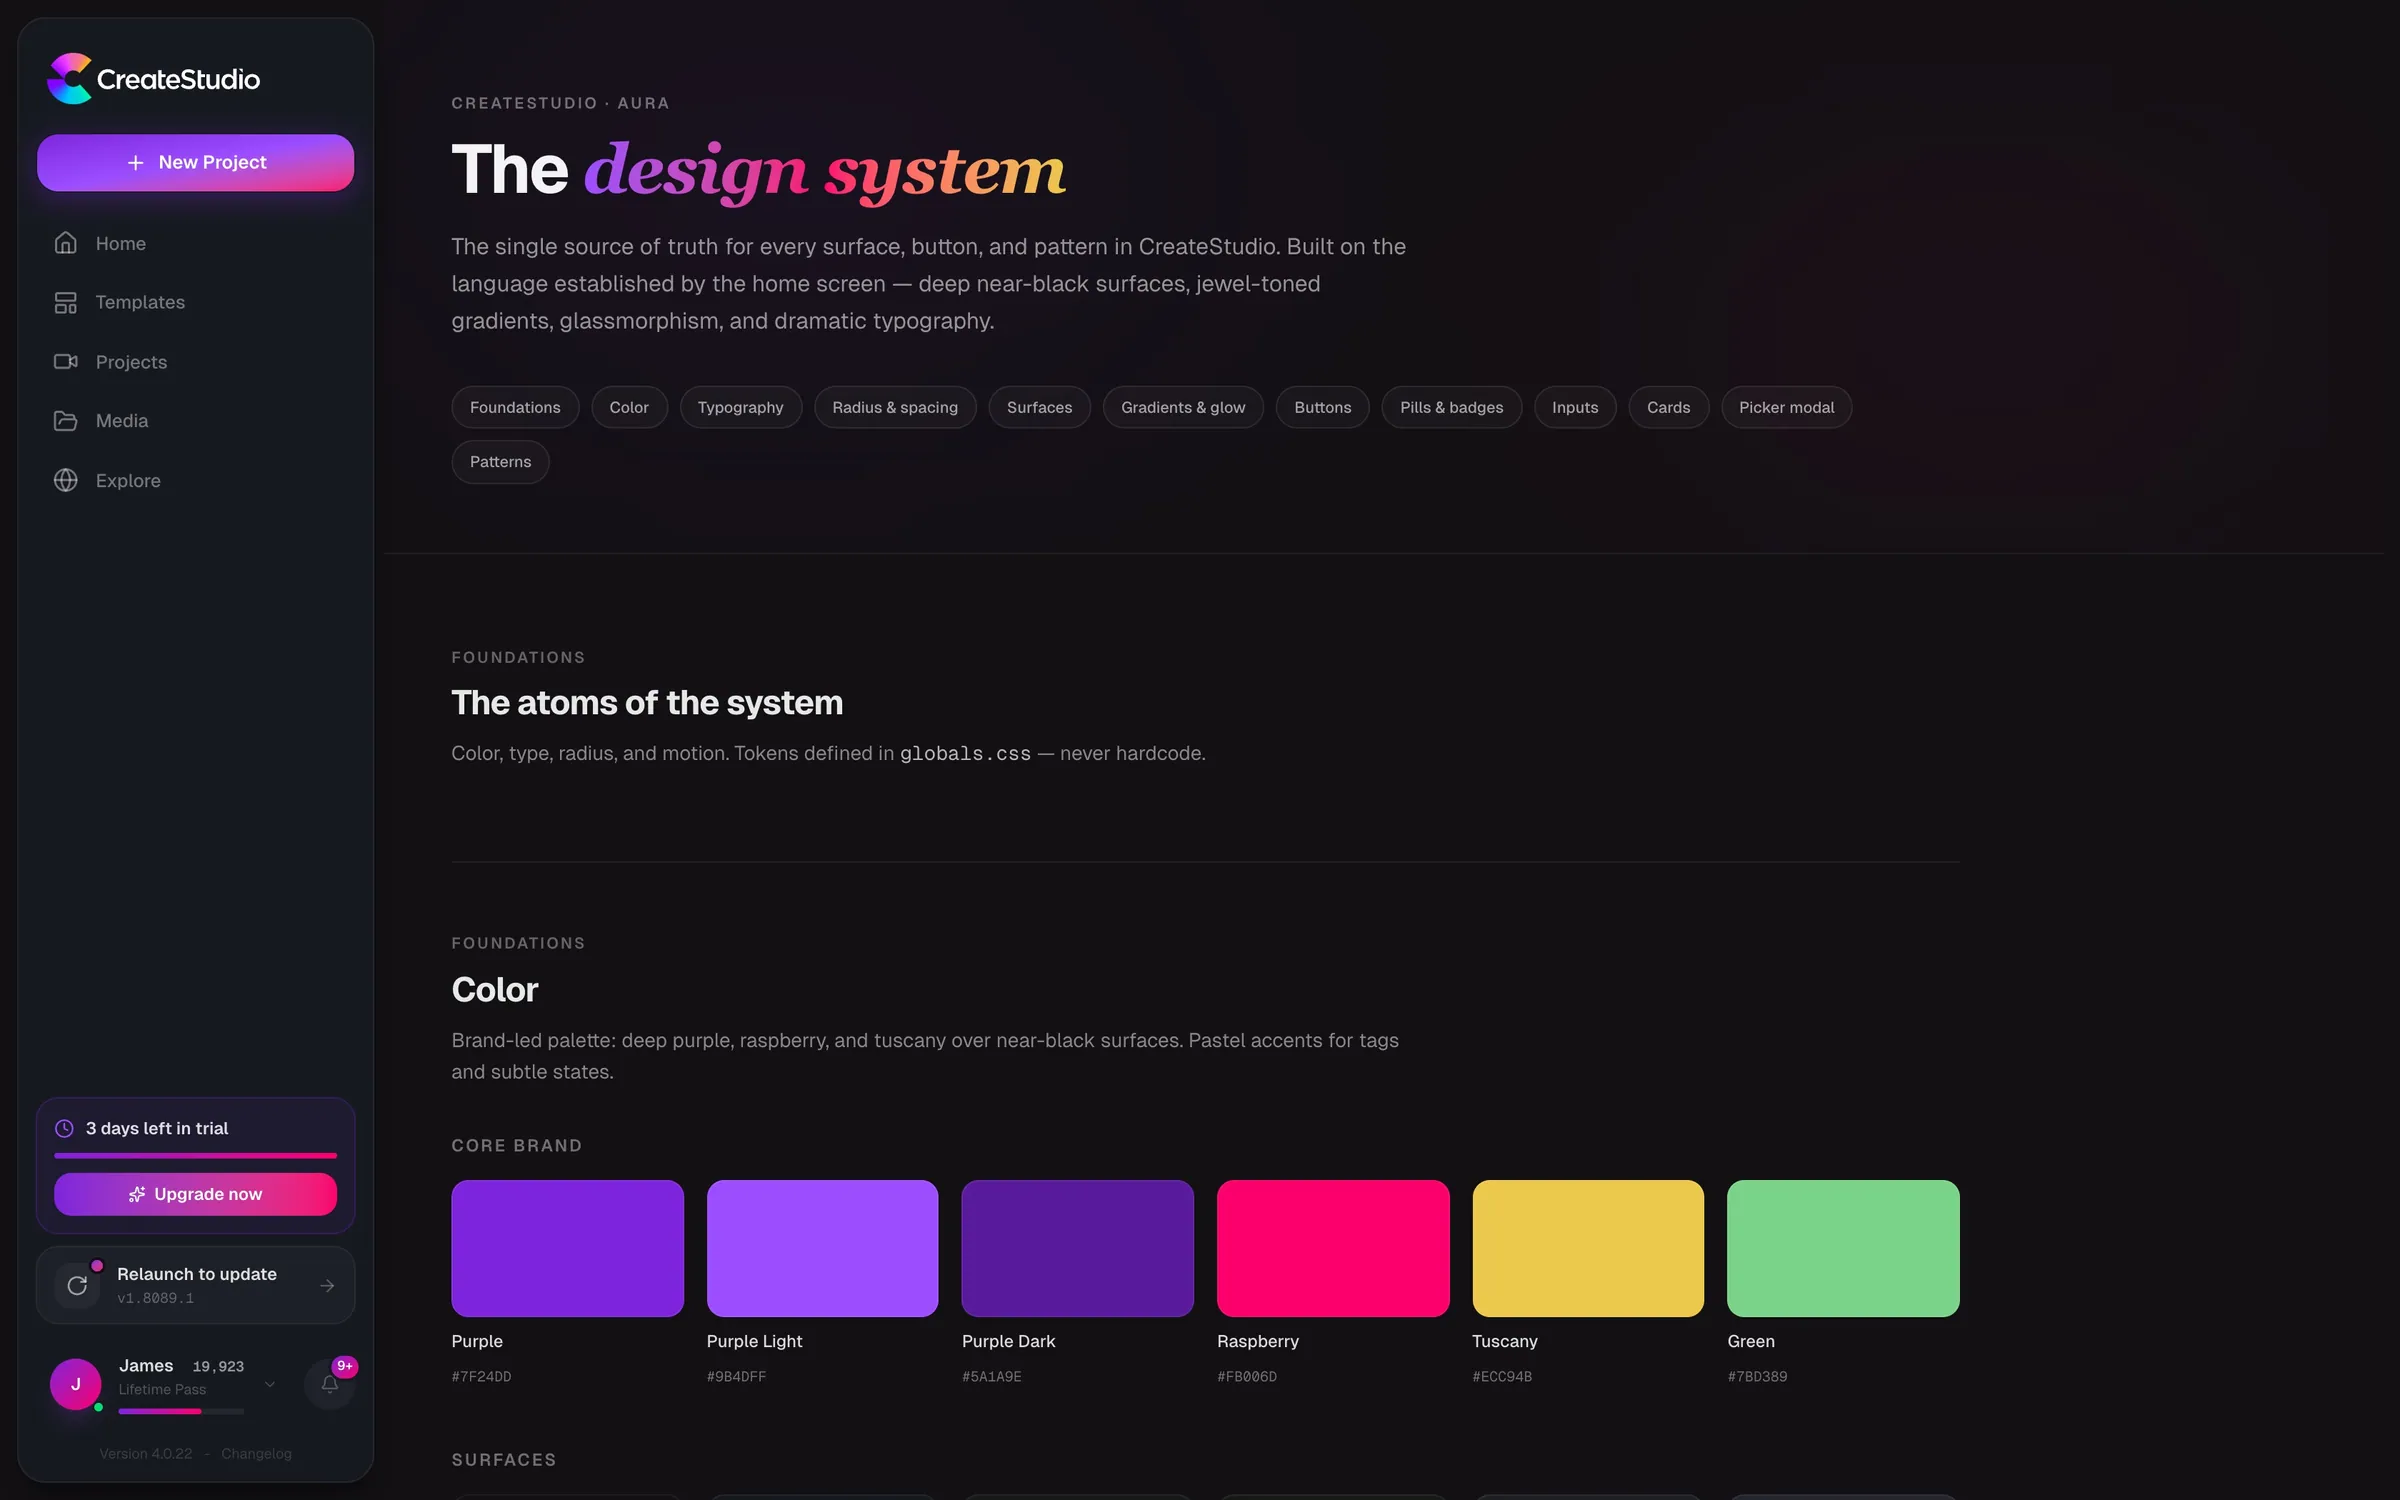Click the Relaunch to update arrow
This screenshot has height=1500, width=2400.
[x=327, y=1286]
